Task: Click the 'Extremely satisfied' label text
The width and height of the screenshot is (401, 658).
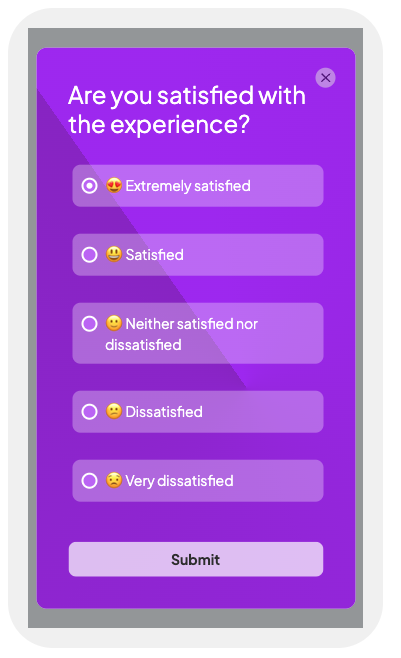Action: click(188, 186)
